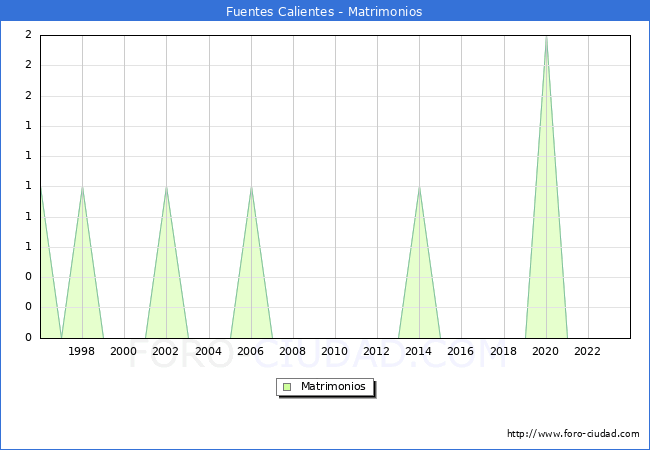Image resolution: width=650 pixels, height=450 pixels.
Task: Click the 1998 peak data point
Action: point(82,187)
